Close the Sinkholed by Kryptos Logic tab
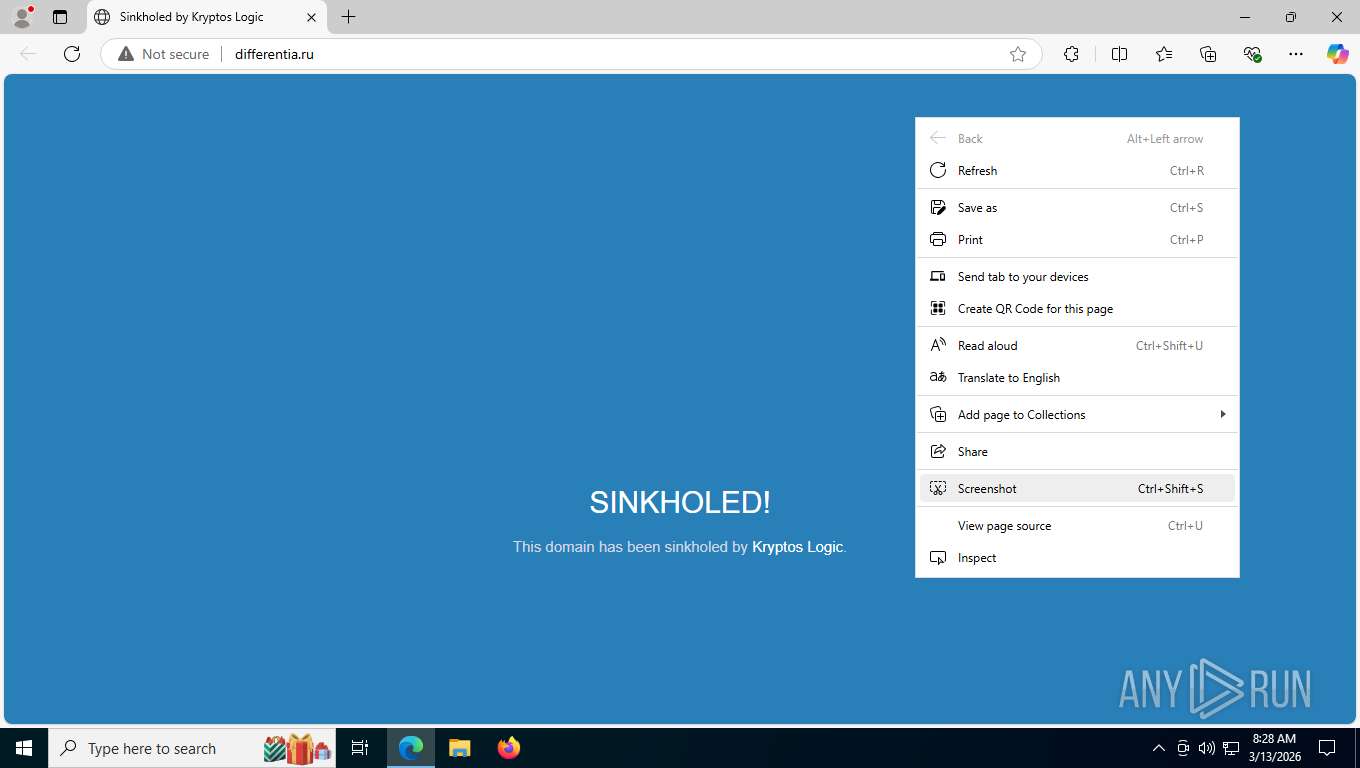Image resolution: width=1360 pixels, height=768 pixels. click(311, 17)
